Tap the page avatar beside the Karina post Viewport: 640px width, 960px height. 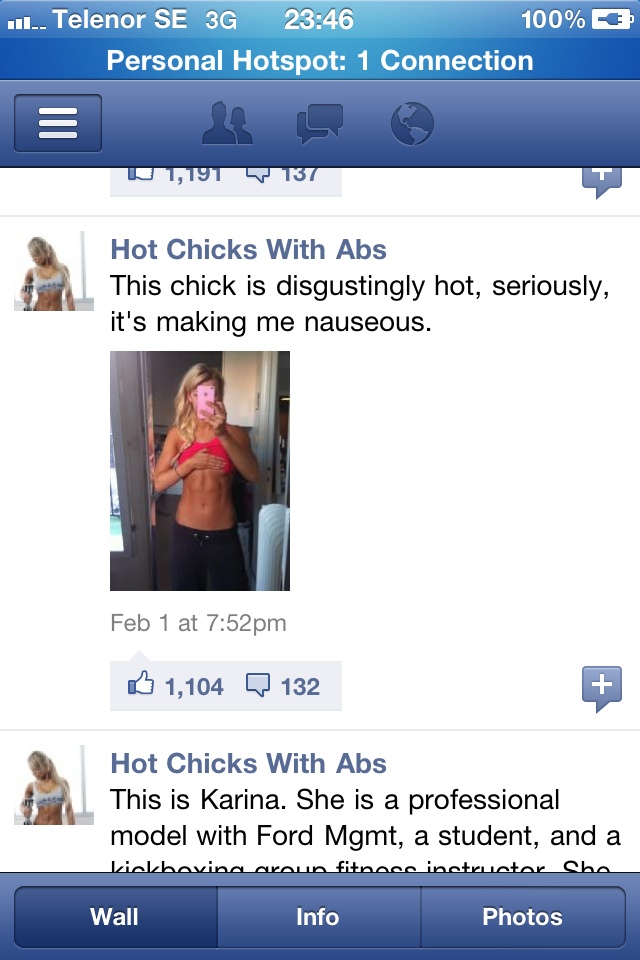54,785
